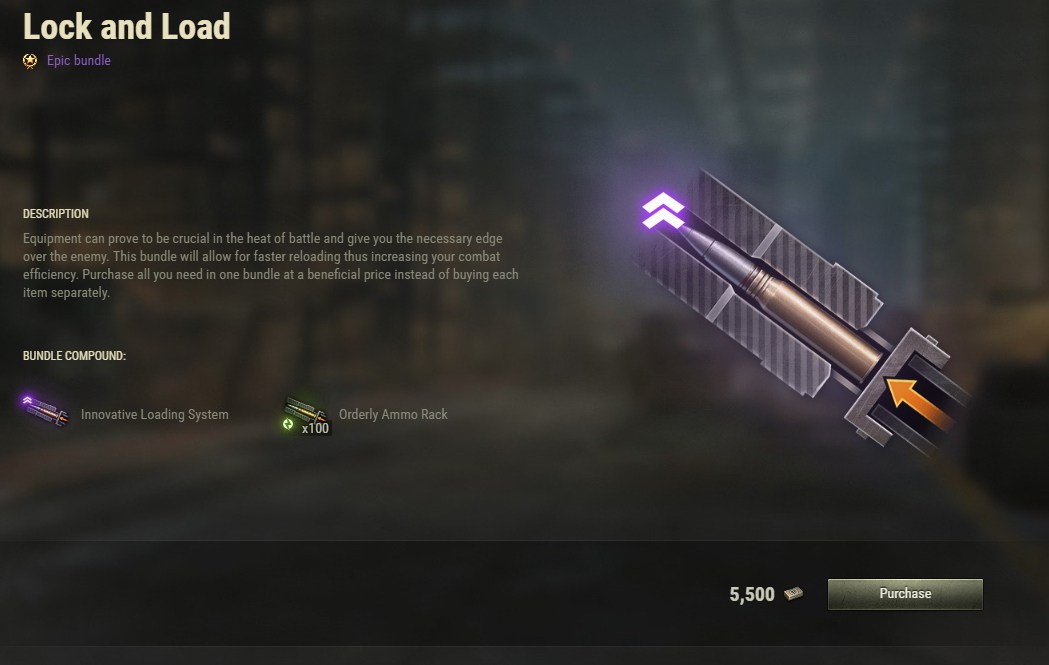This screenshot has width=1049, height=665.
Task: Select the Innovative Loading System icon
Action: (x=44, y=410)
